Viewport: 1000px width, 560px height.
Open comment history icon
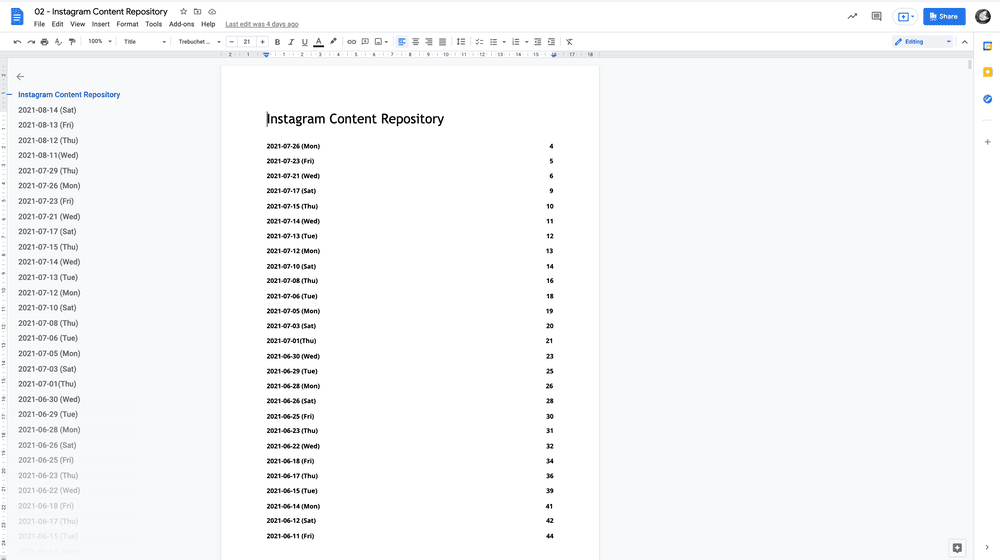[877, 16]
